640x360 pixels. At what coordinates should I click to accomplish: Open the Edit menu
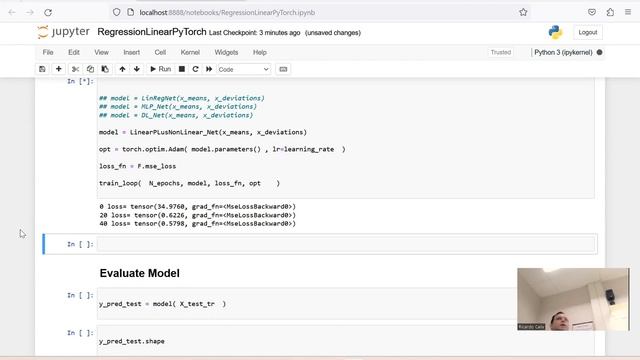pos(74,52)
